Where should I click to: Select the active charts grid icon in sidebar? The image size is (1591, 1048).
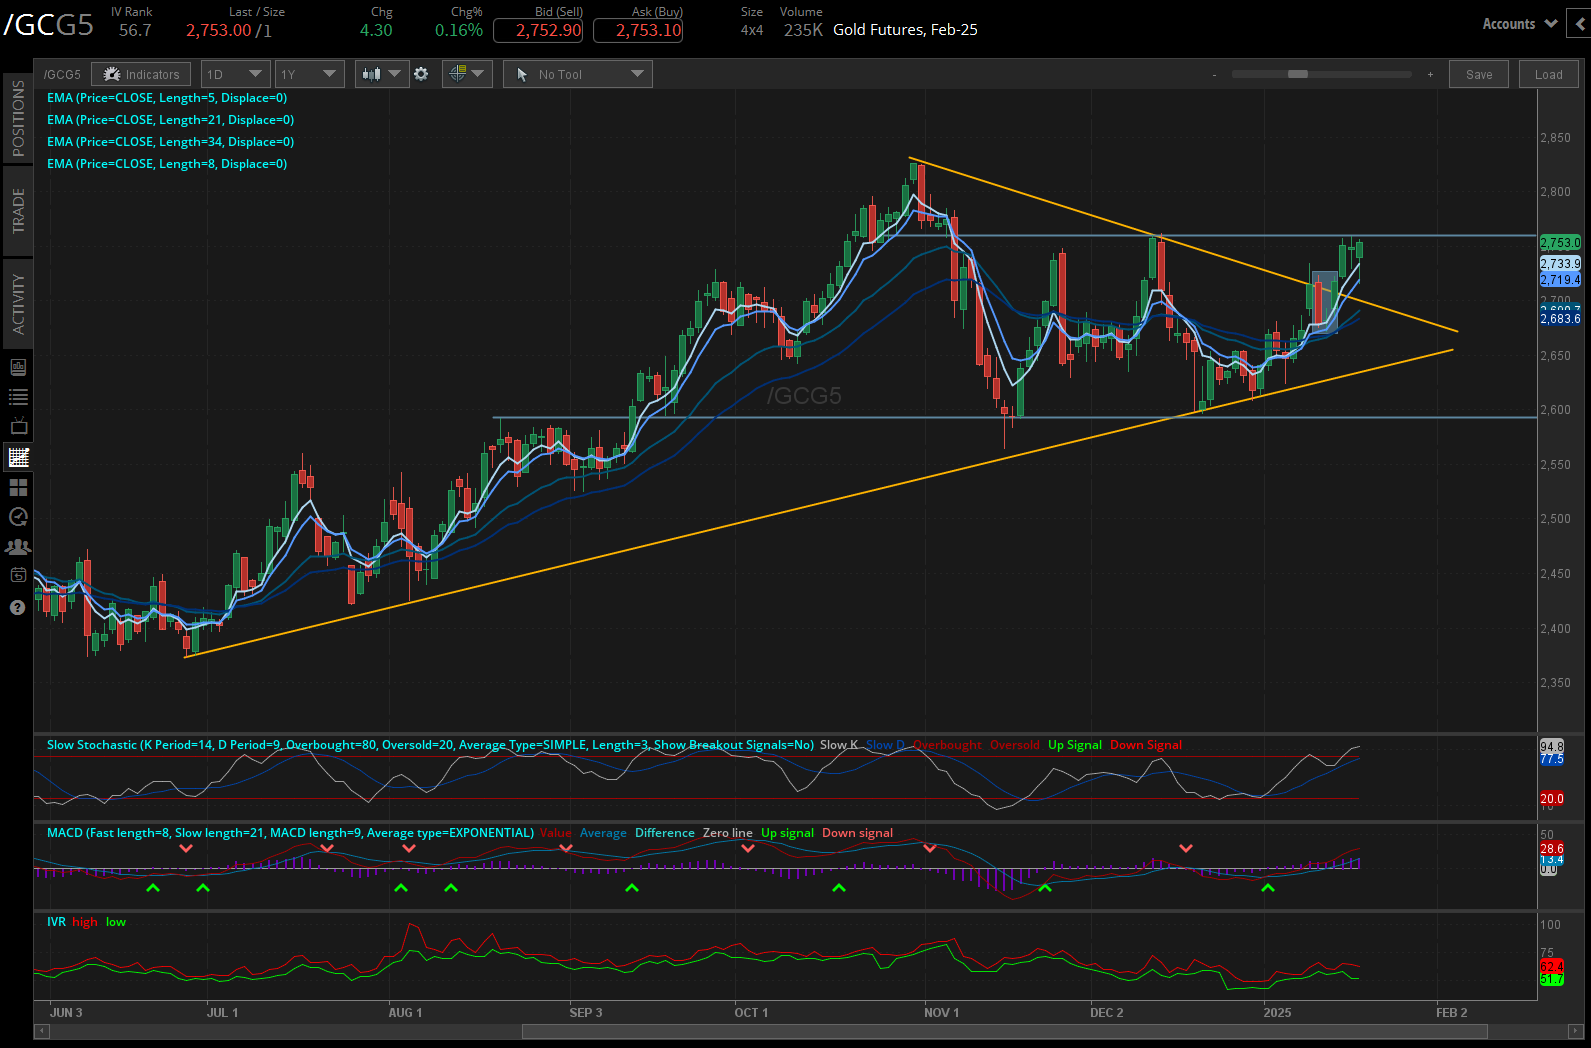click(x=18, y=457)
